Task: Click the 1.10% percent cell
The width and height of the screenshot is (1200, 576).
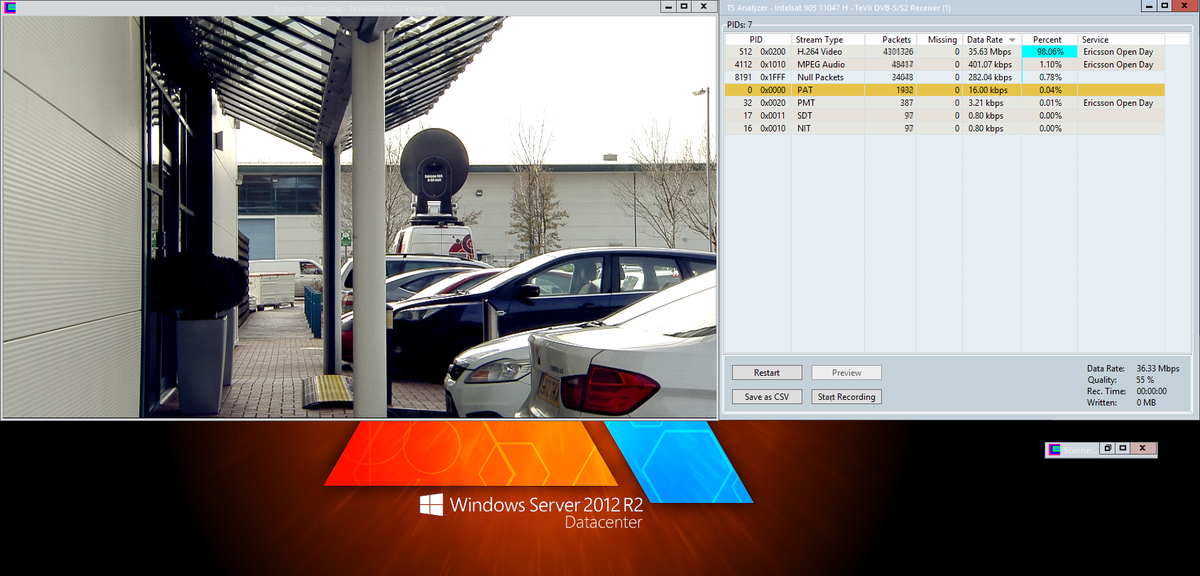Action: tap(1049, 64)
